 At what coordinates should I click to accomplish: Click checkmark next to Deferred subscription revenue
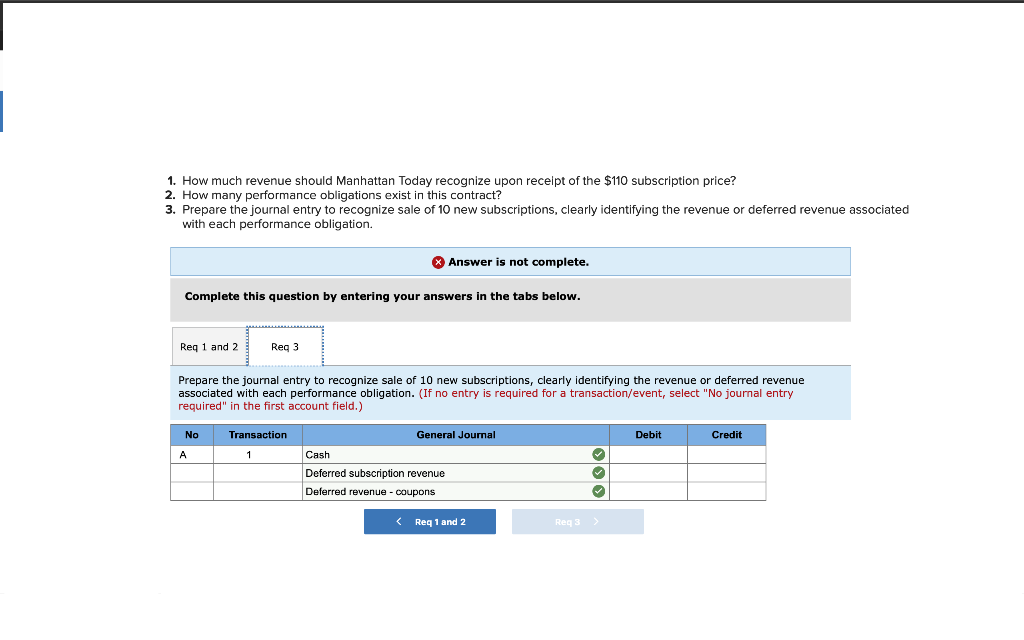[x=598, y=472]
